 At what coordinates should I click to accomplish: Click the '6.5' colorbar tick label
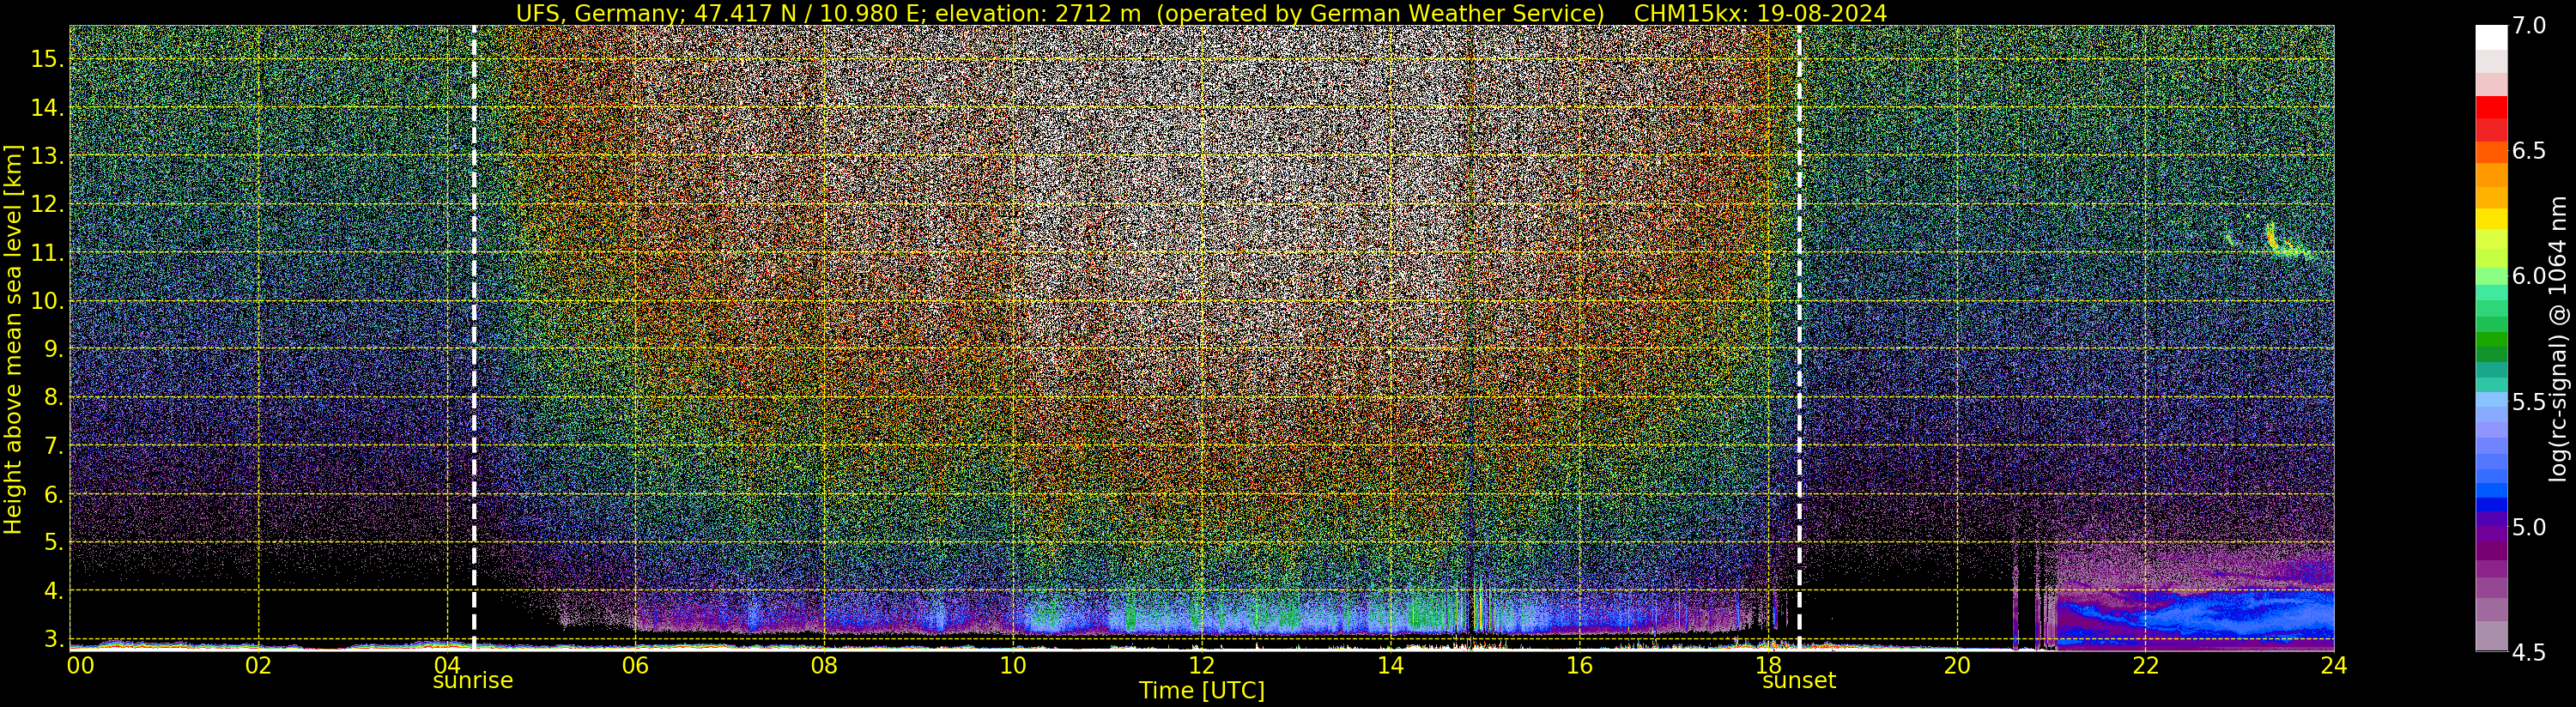2529,151
